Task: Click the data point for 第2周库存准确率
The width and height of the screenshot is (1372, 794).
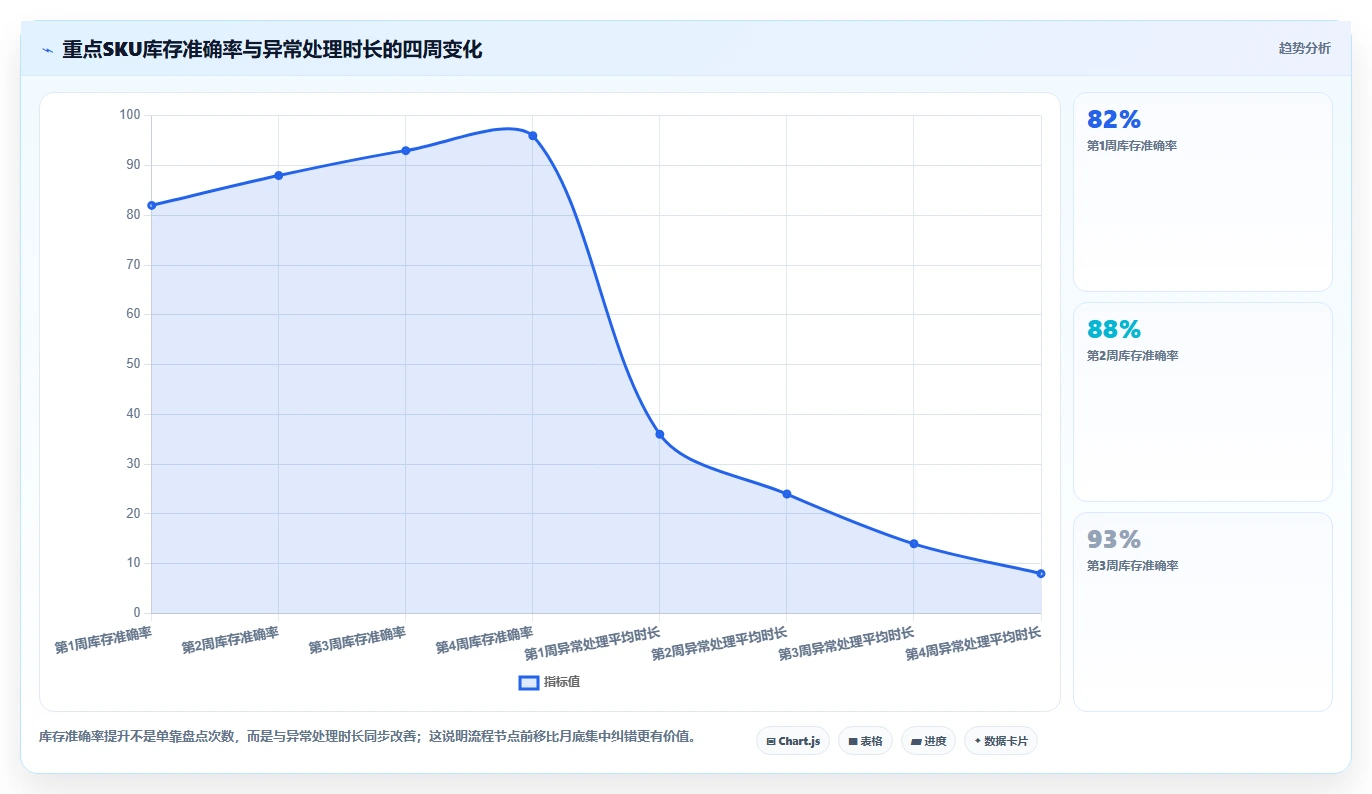Action: click(278, 176)
